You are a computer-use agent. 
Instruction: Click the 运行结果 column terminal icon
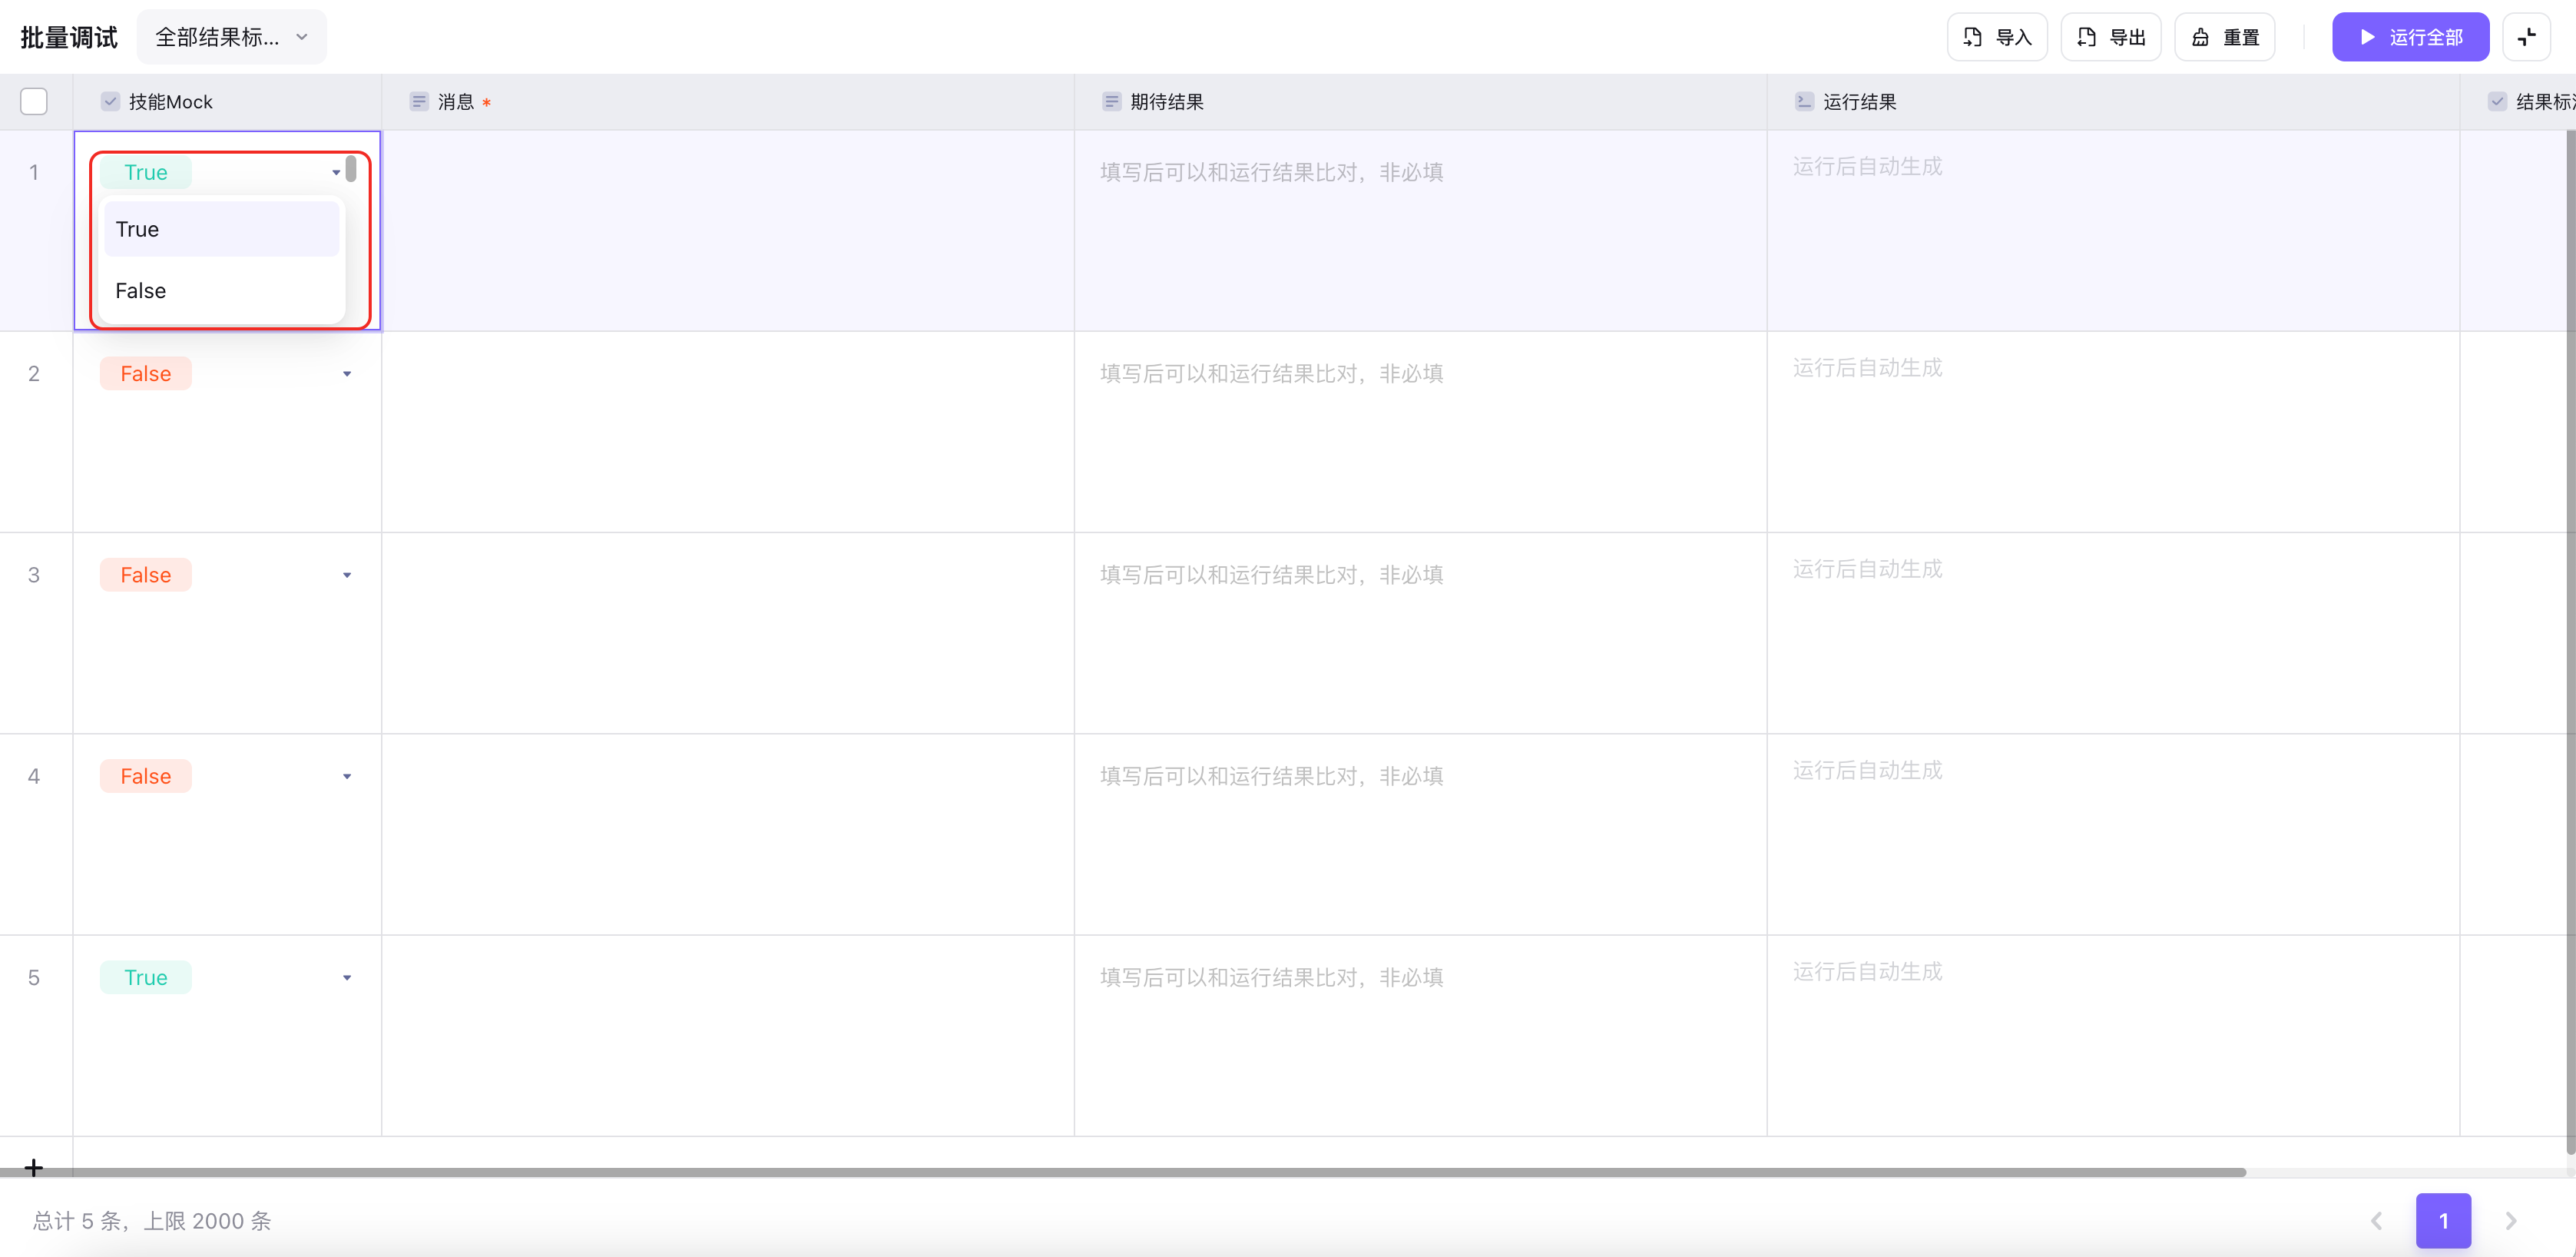(x=1804, y=101)
